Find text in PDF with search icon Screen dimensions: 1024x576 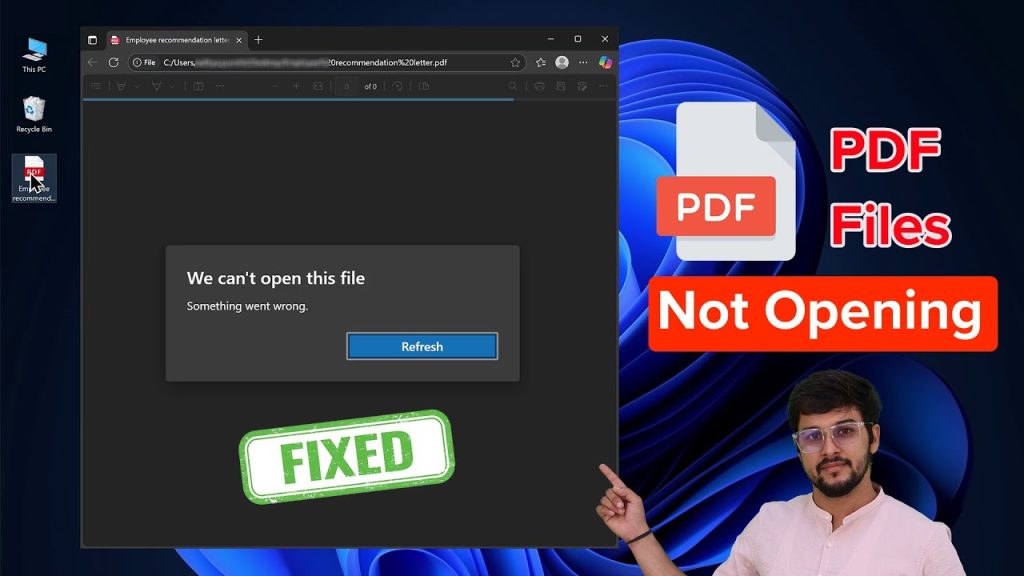point(513,86)
